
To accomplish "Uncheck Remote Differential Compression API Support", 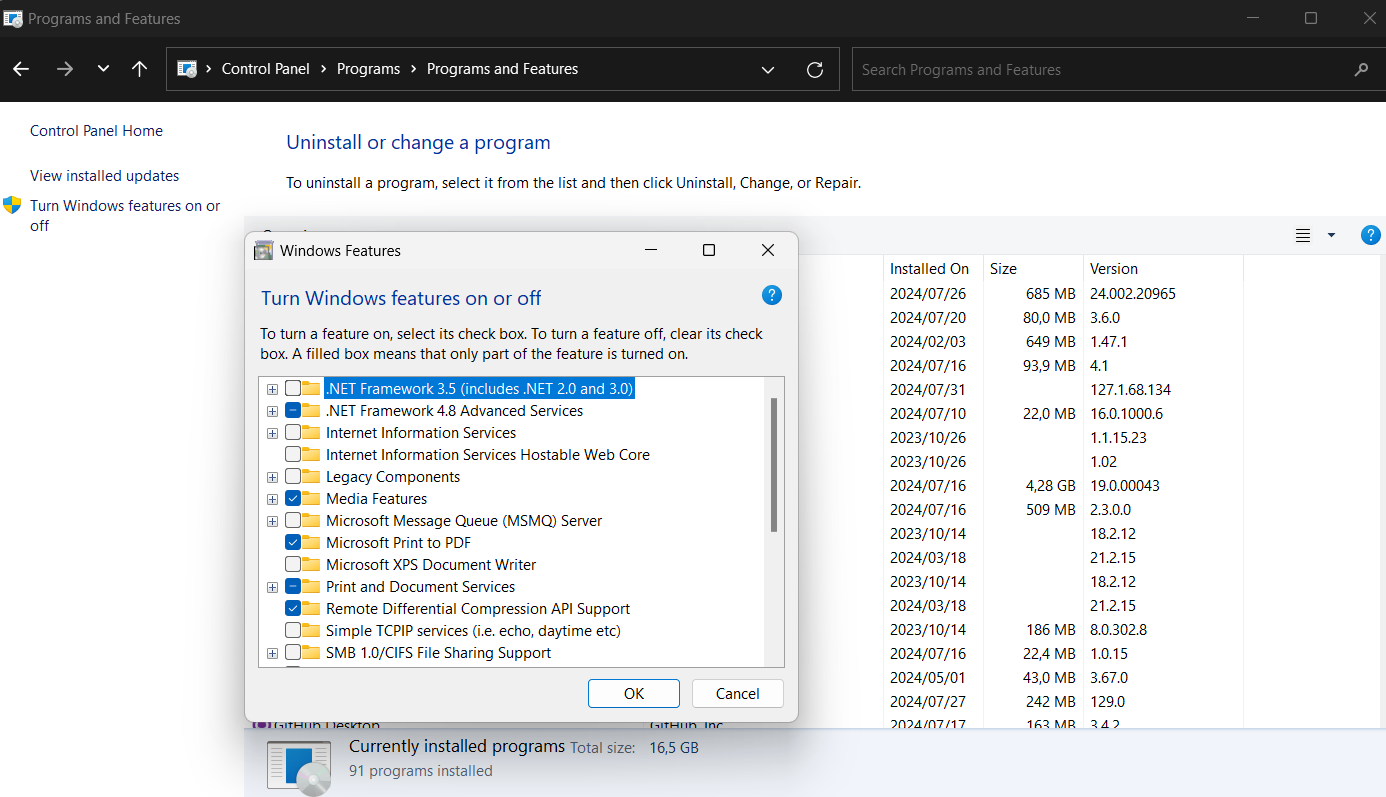I will coord(293,608).
